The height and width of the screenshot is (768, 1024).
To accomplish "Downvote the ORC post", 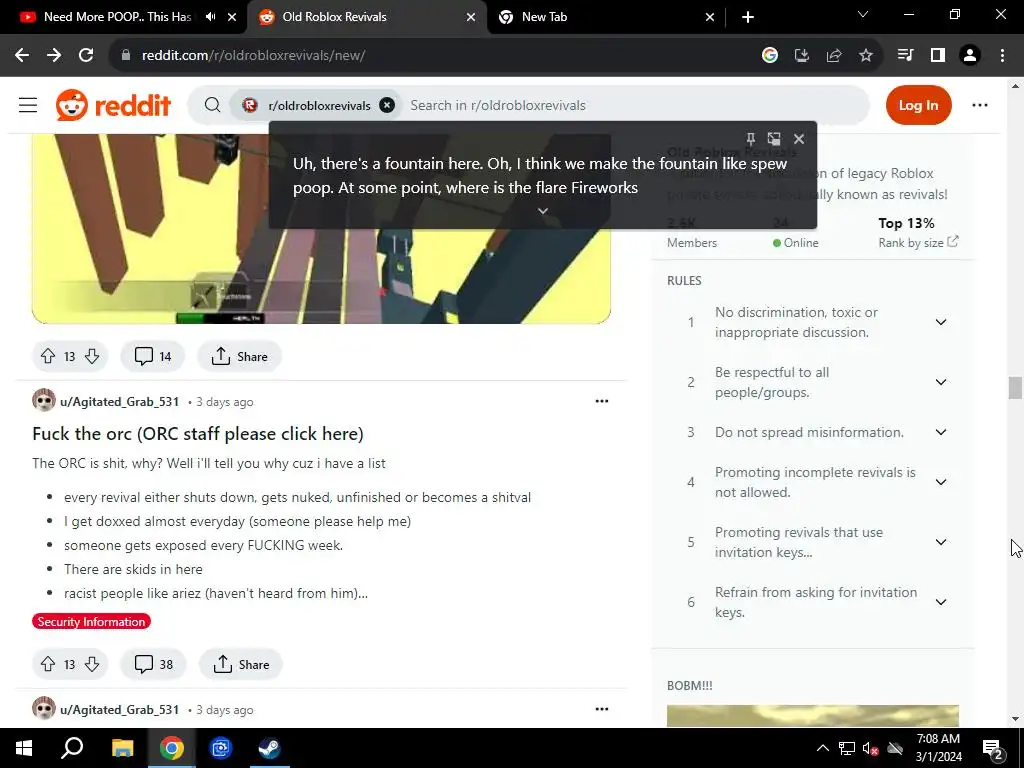I will 92,664.
